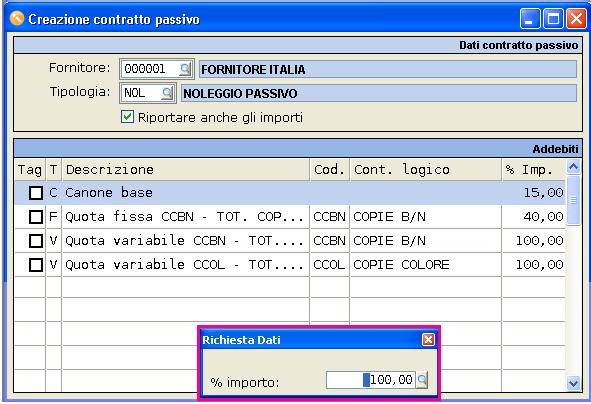The image size is (591, 404).
Task: Tag the Quota fissa CCBN row
Action: tap(36, 217)
